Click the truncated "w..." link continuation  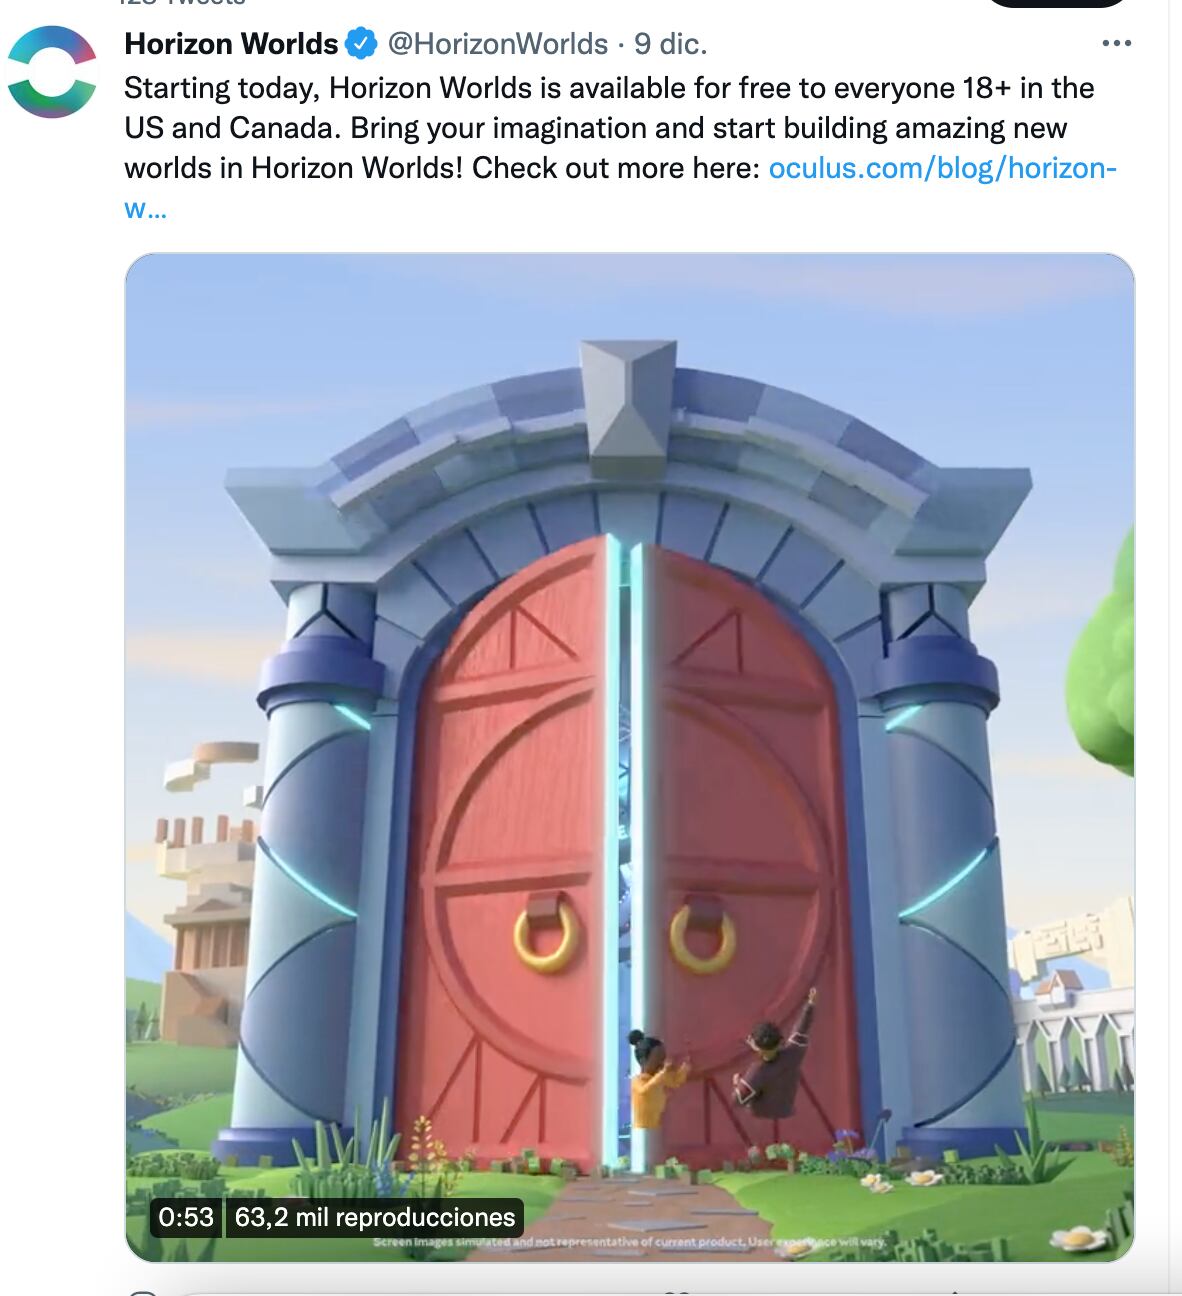(145, 209)
